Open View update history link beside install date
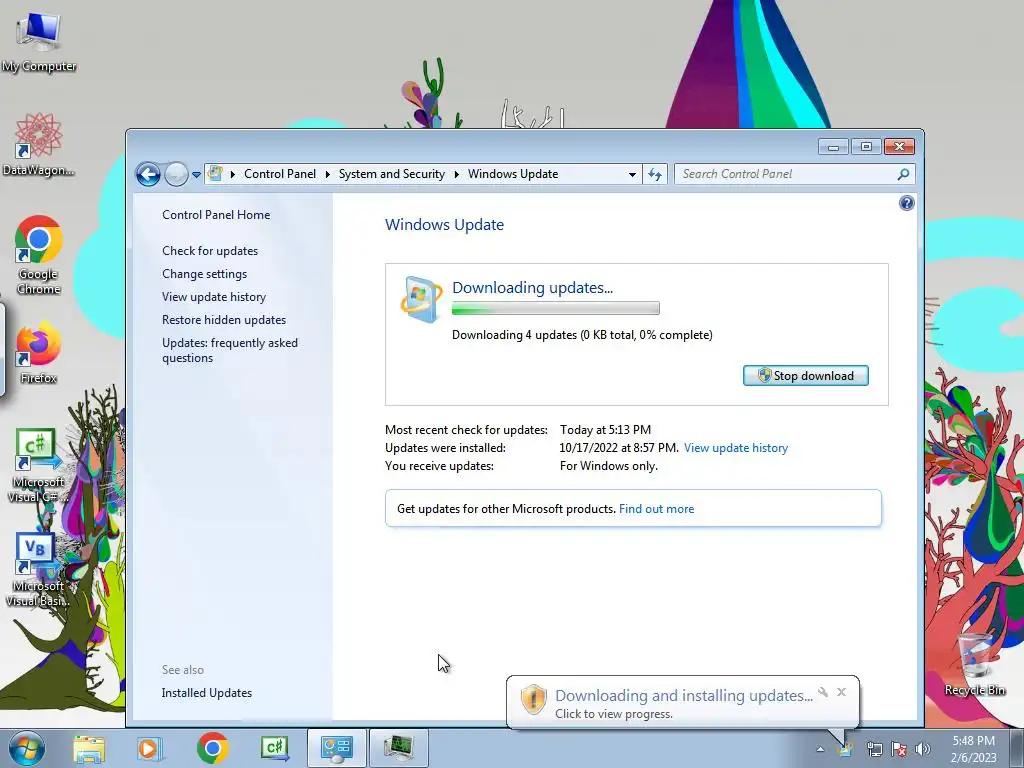This screenshot has height=768, width=1024. click(x=736, y=448)
